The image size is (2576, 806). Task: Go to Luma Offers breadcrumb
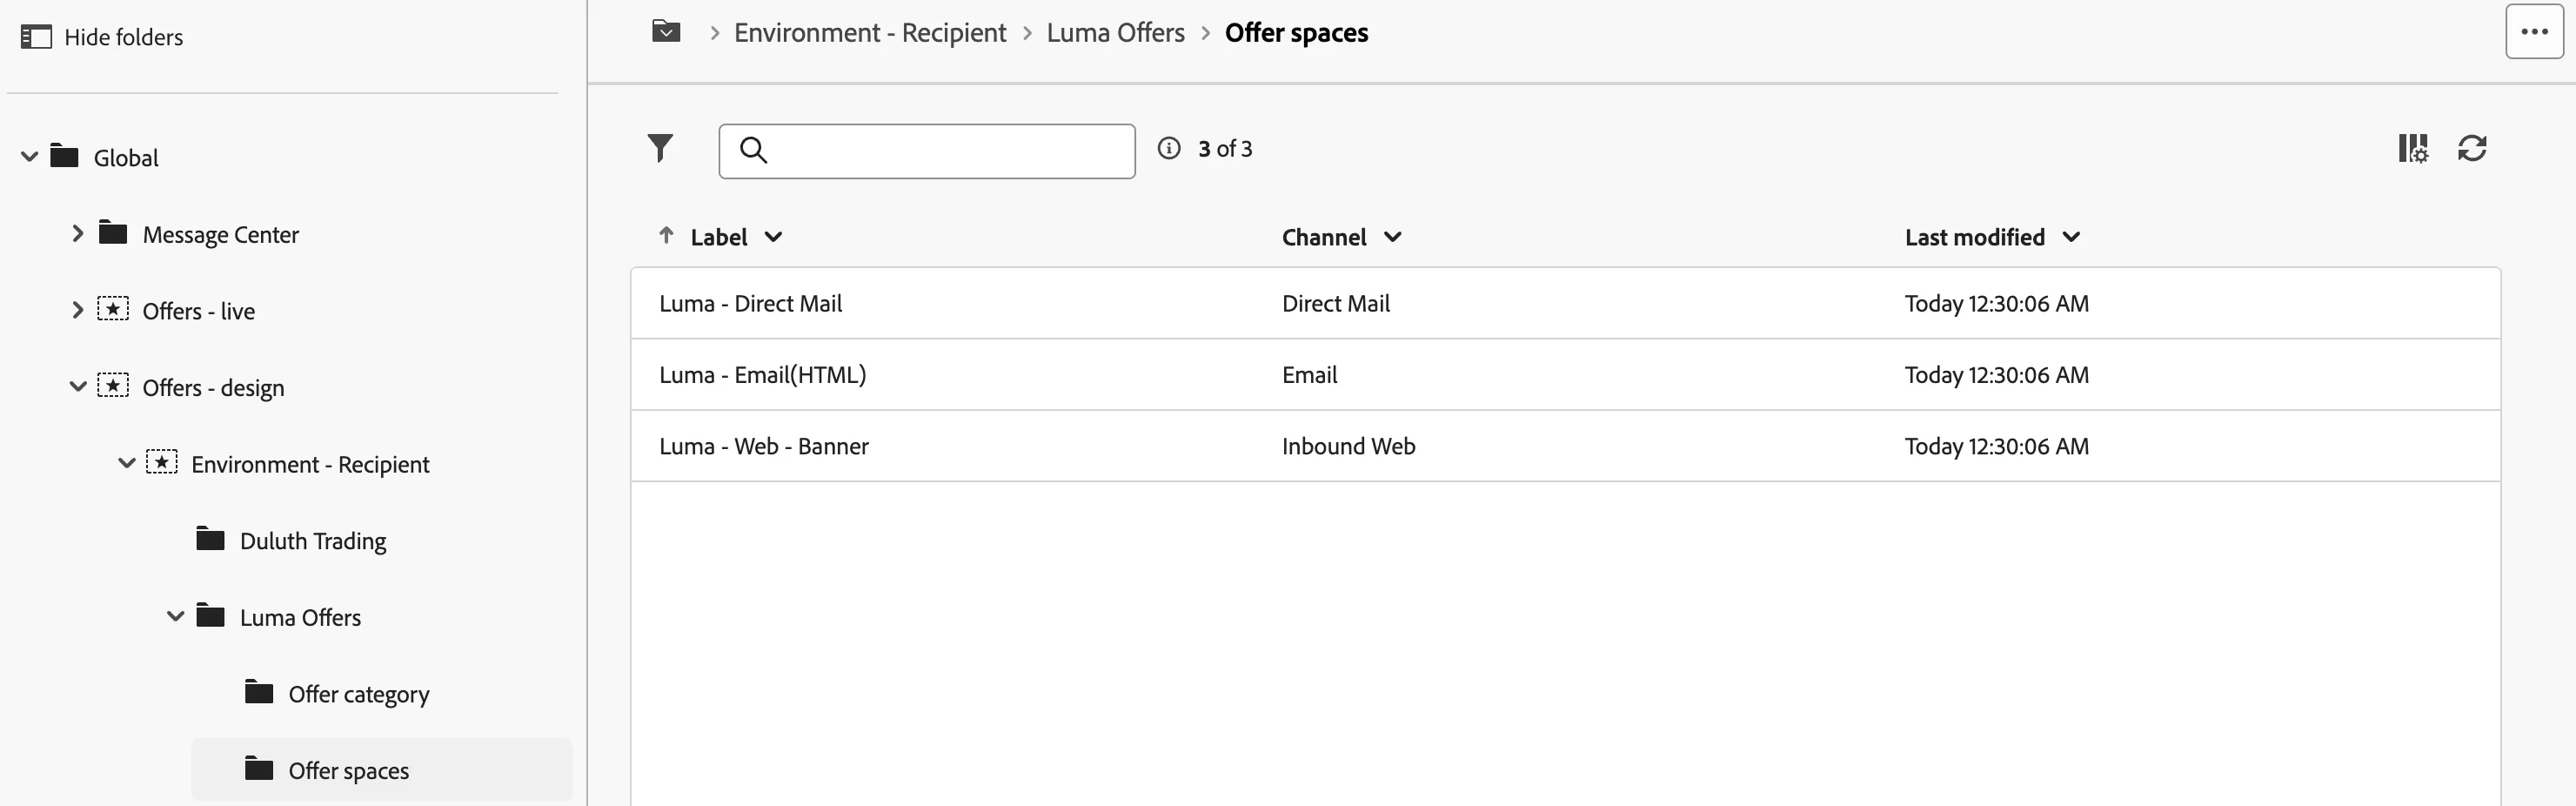tap(1115, 33)
